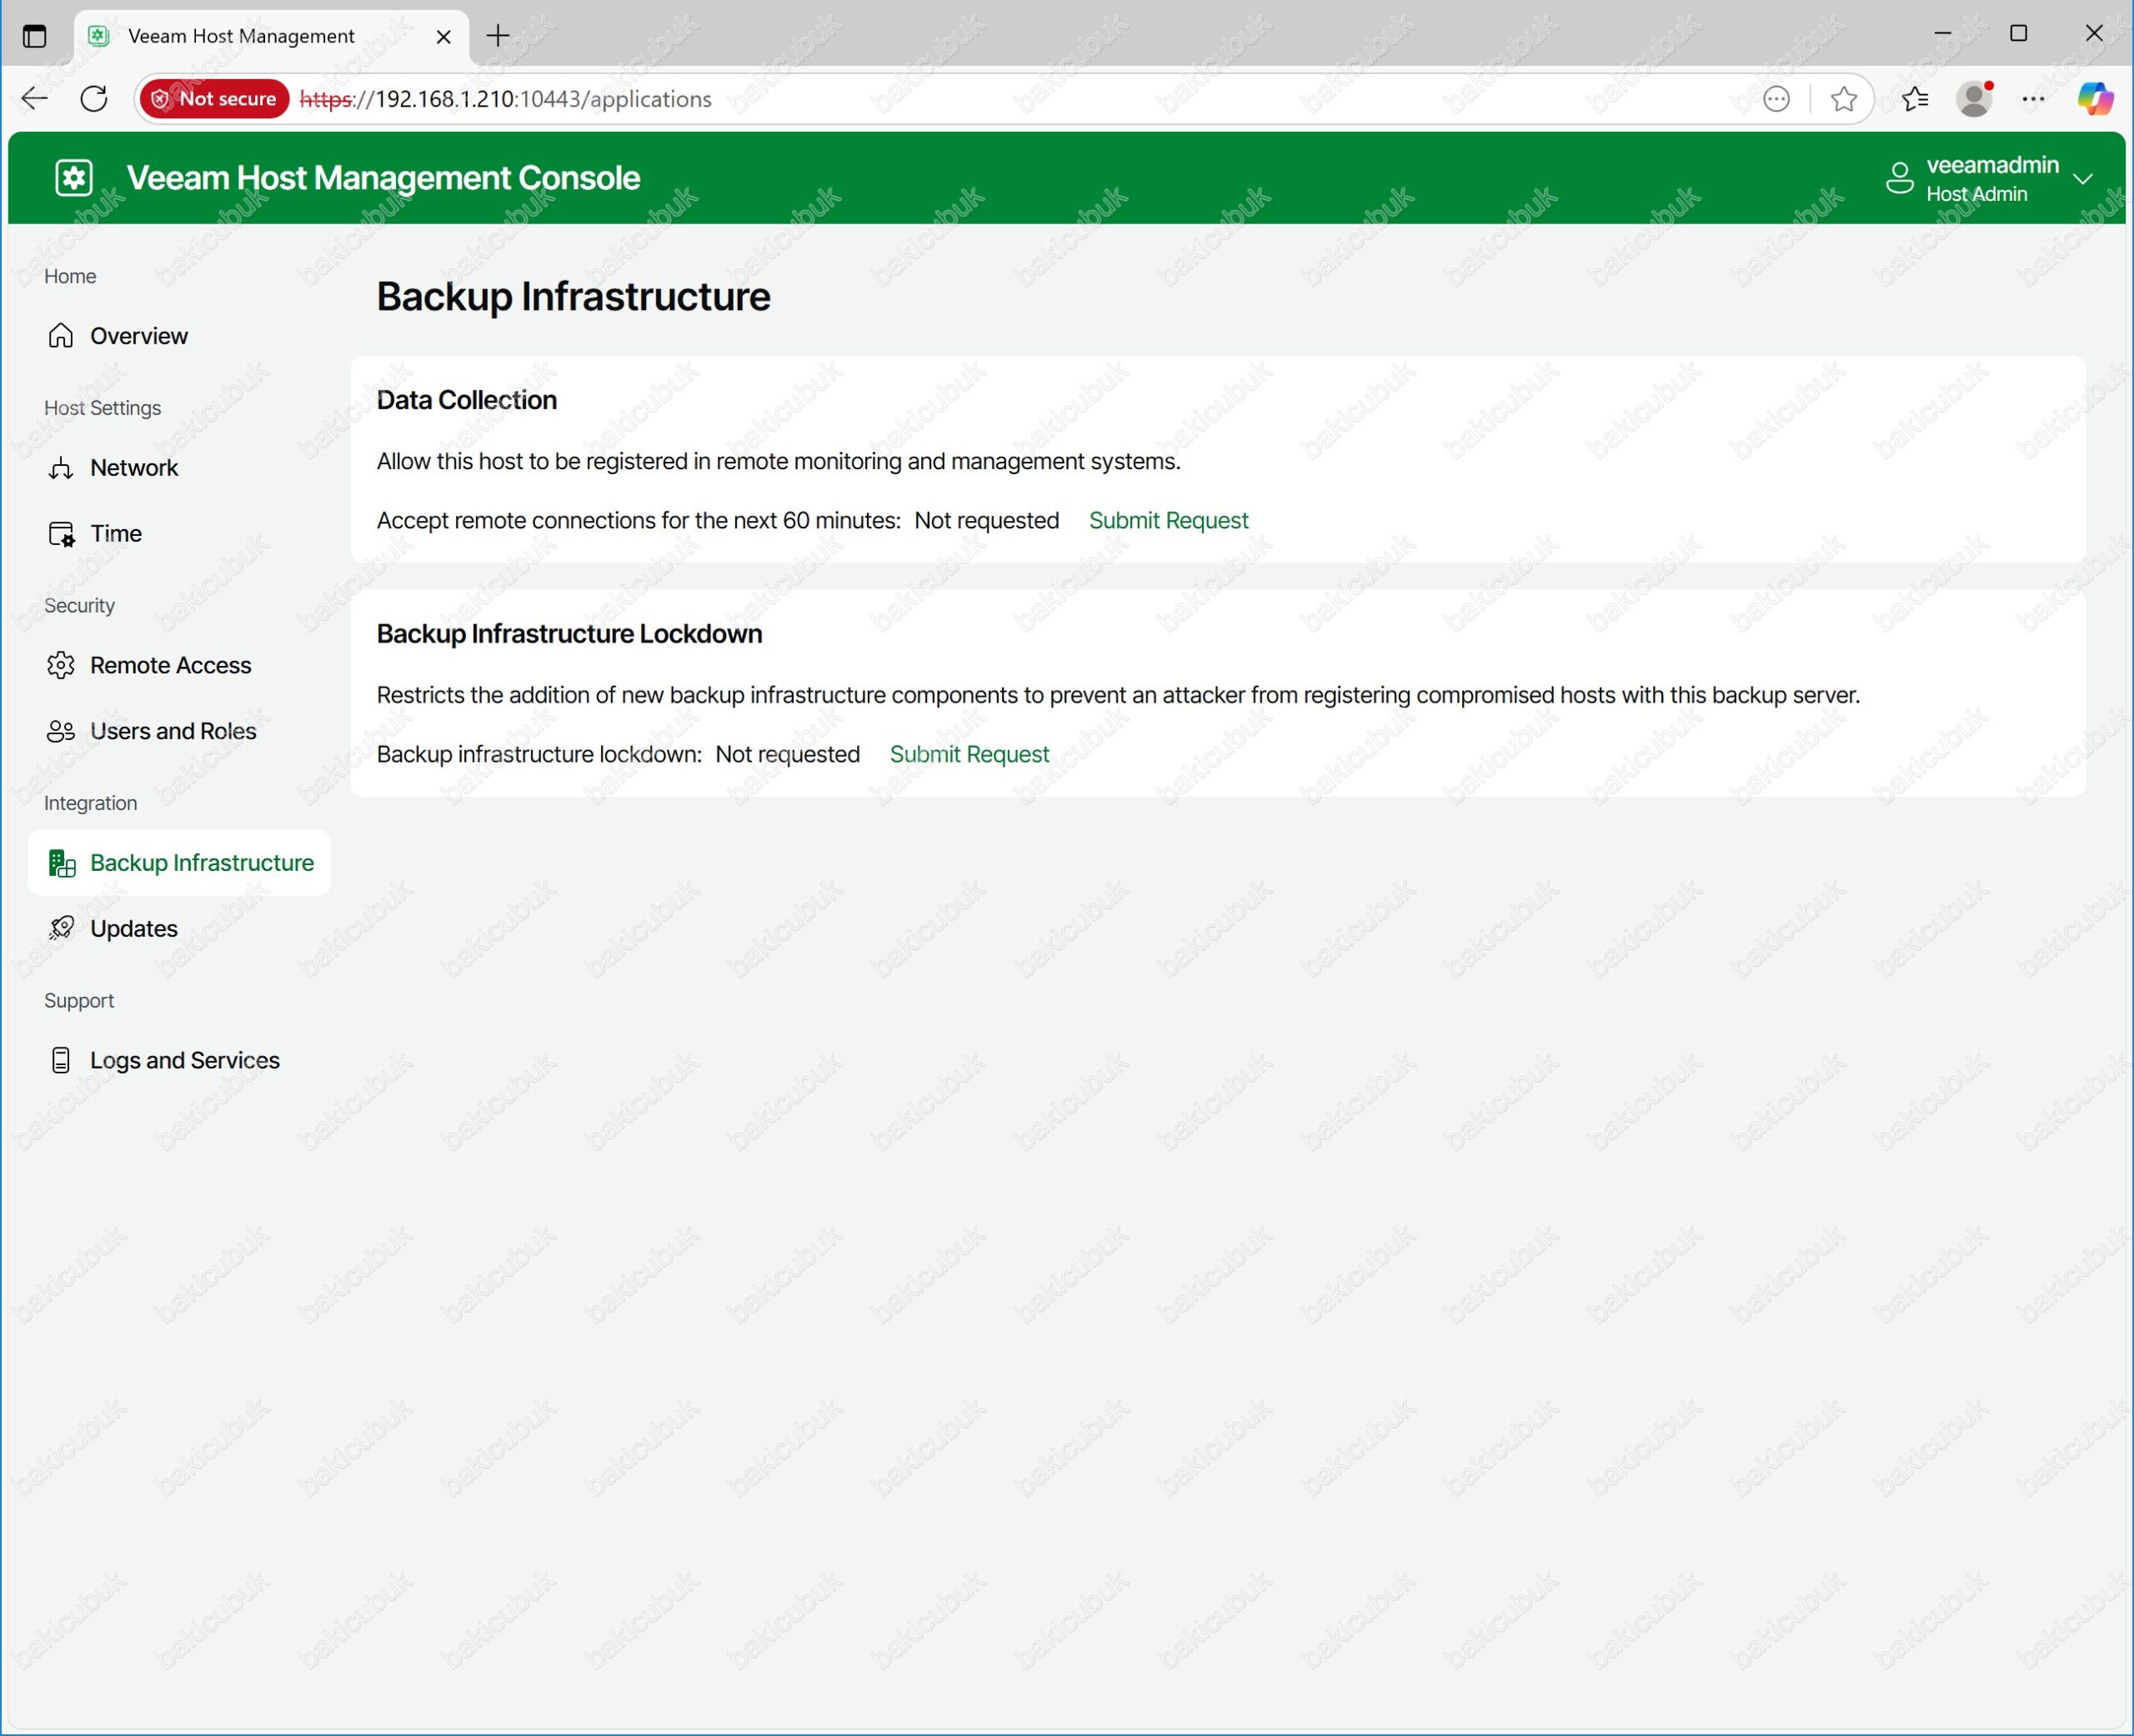Select the Time calendar icon

point(61,533)
